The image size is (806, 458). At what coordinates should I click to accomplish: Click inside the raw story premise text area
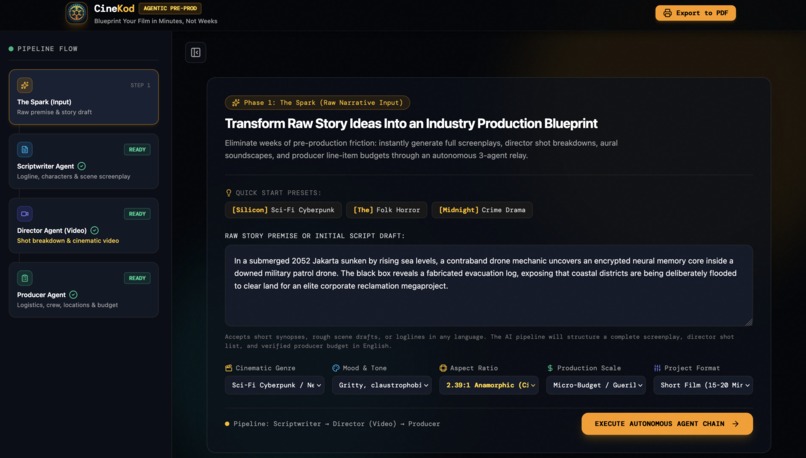[489, 286]
